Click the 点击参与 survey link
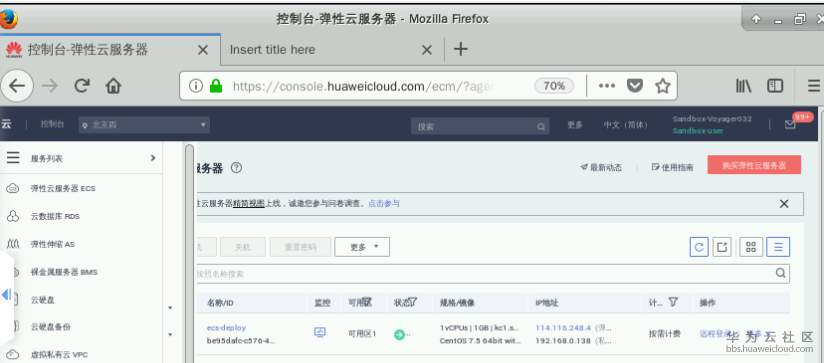Viewport: 824px width, 363px height. 384,203
